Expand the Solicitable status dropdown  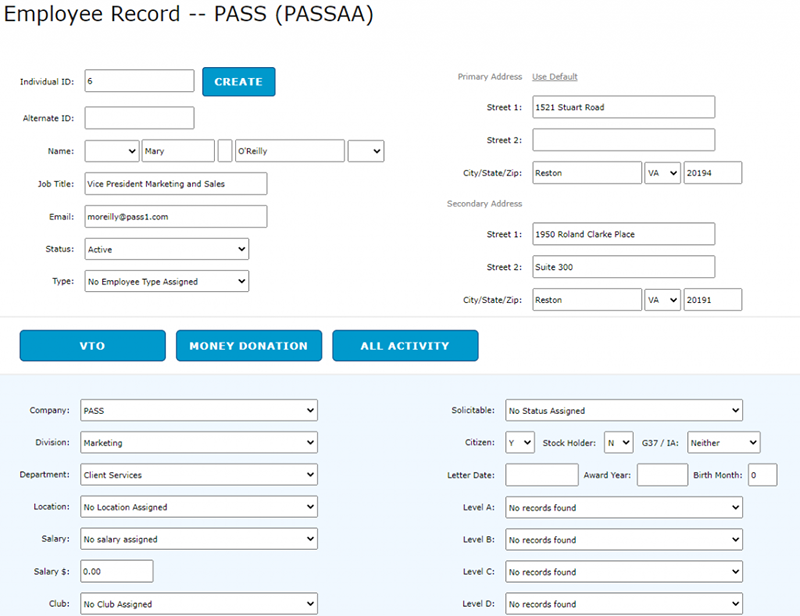pyautogui.click(x=624, y=410)
